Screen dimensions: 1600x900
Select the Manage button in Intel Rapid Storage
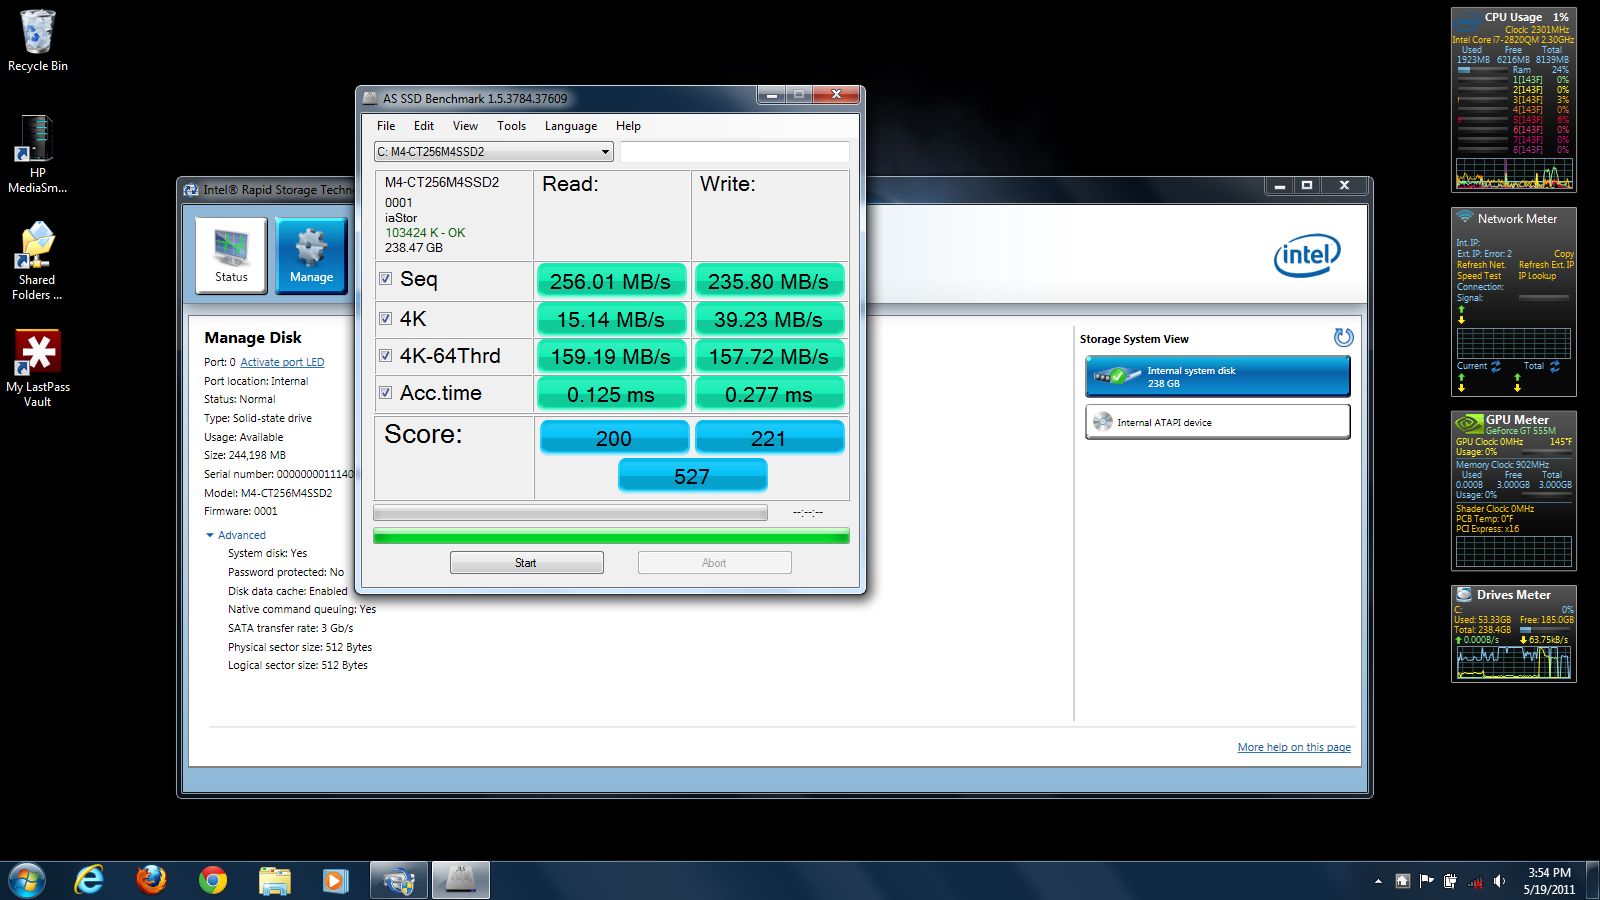point(311,255)
